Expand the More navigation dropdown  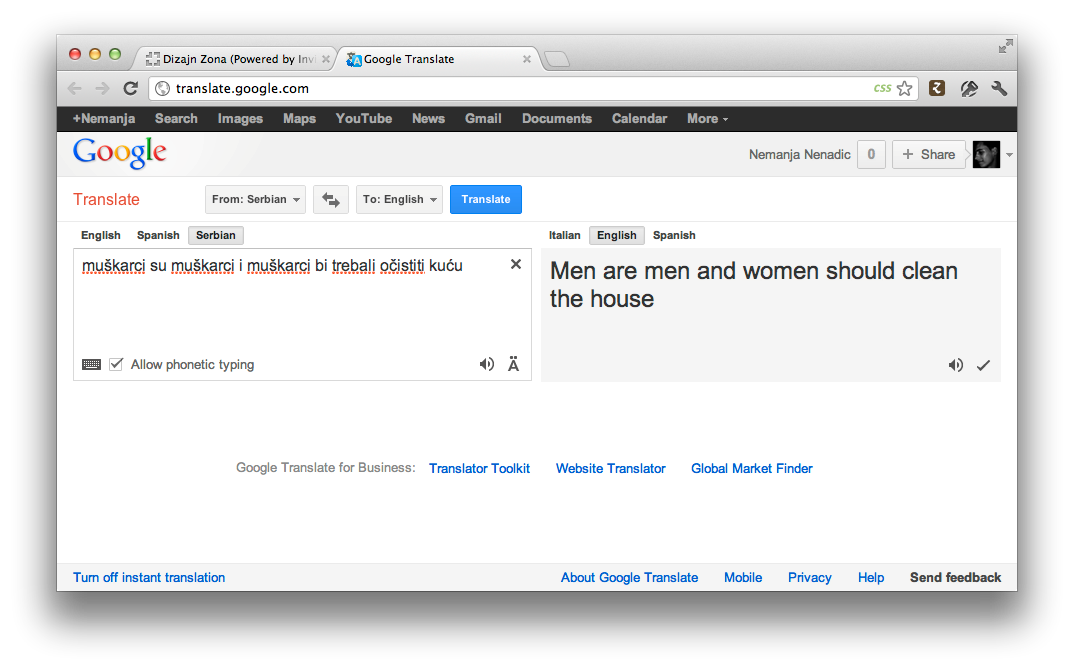[x=706, y=119]
